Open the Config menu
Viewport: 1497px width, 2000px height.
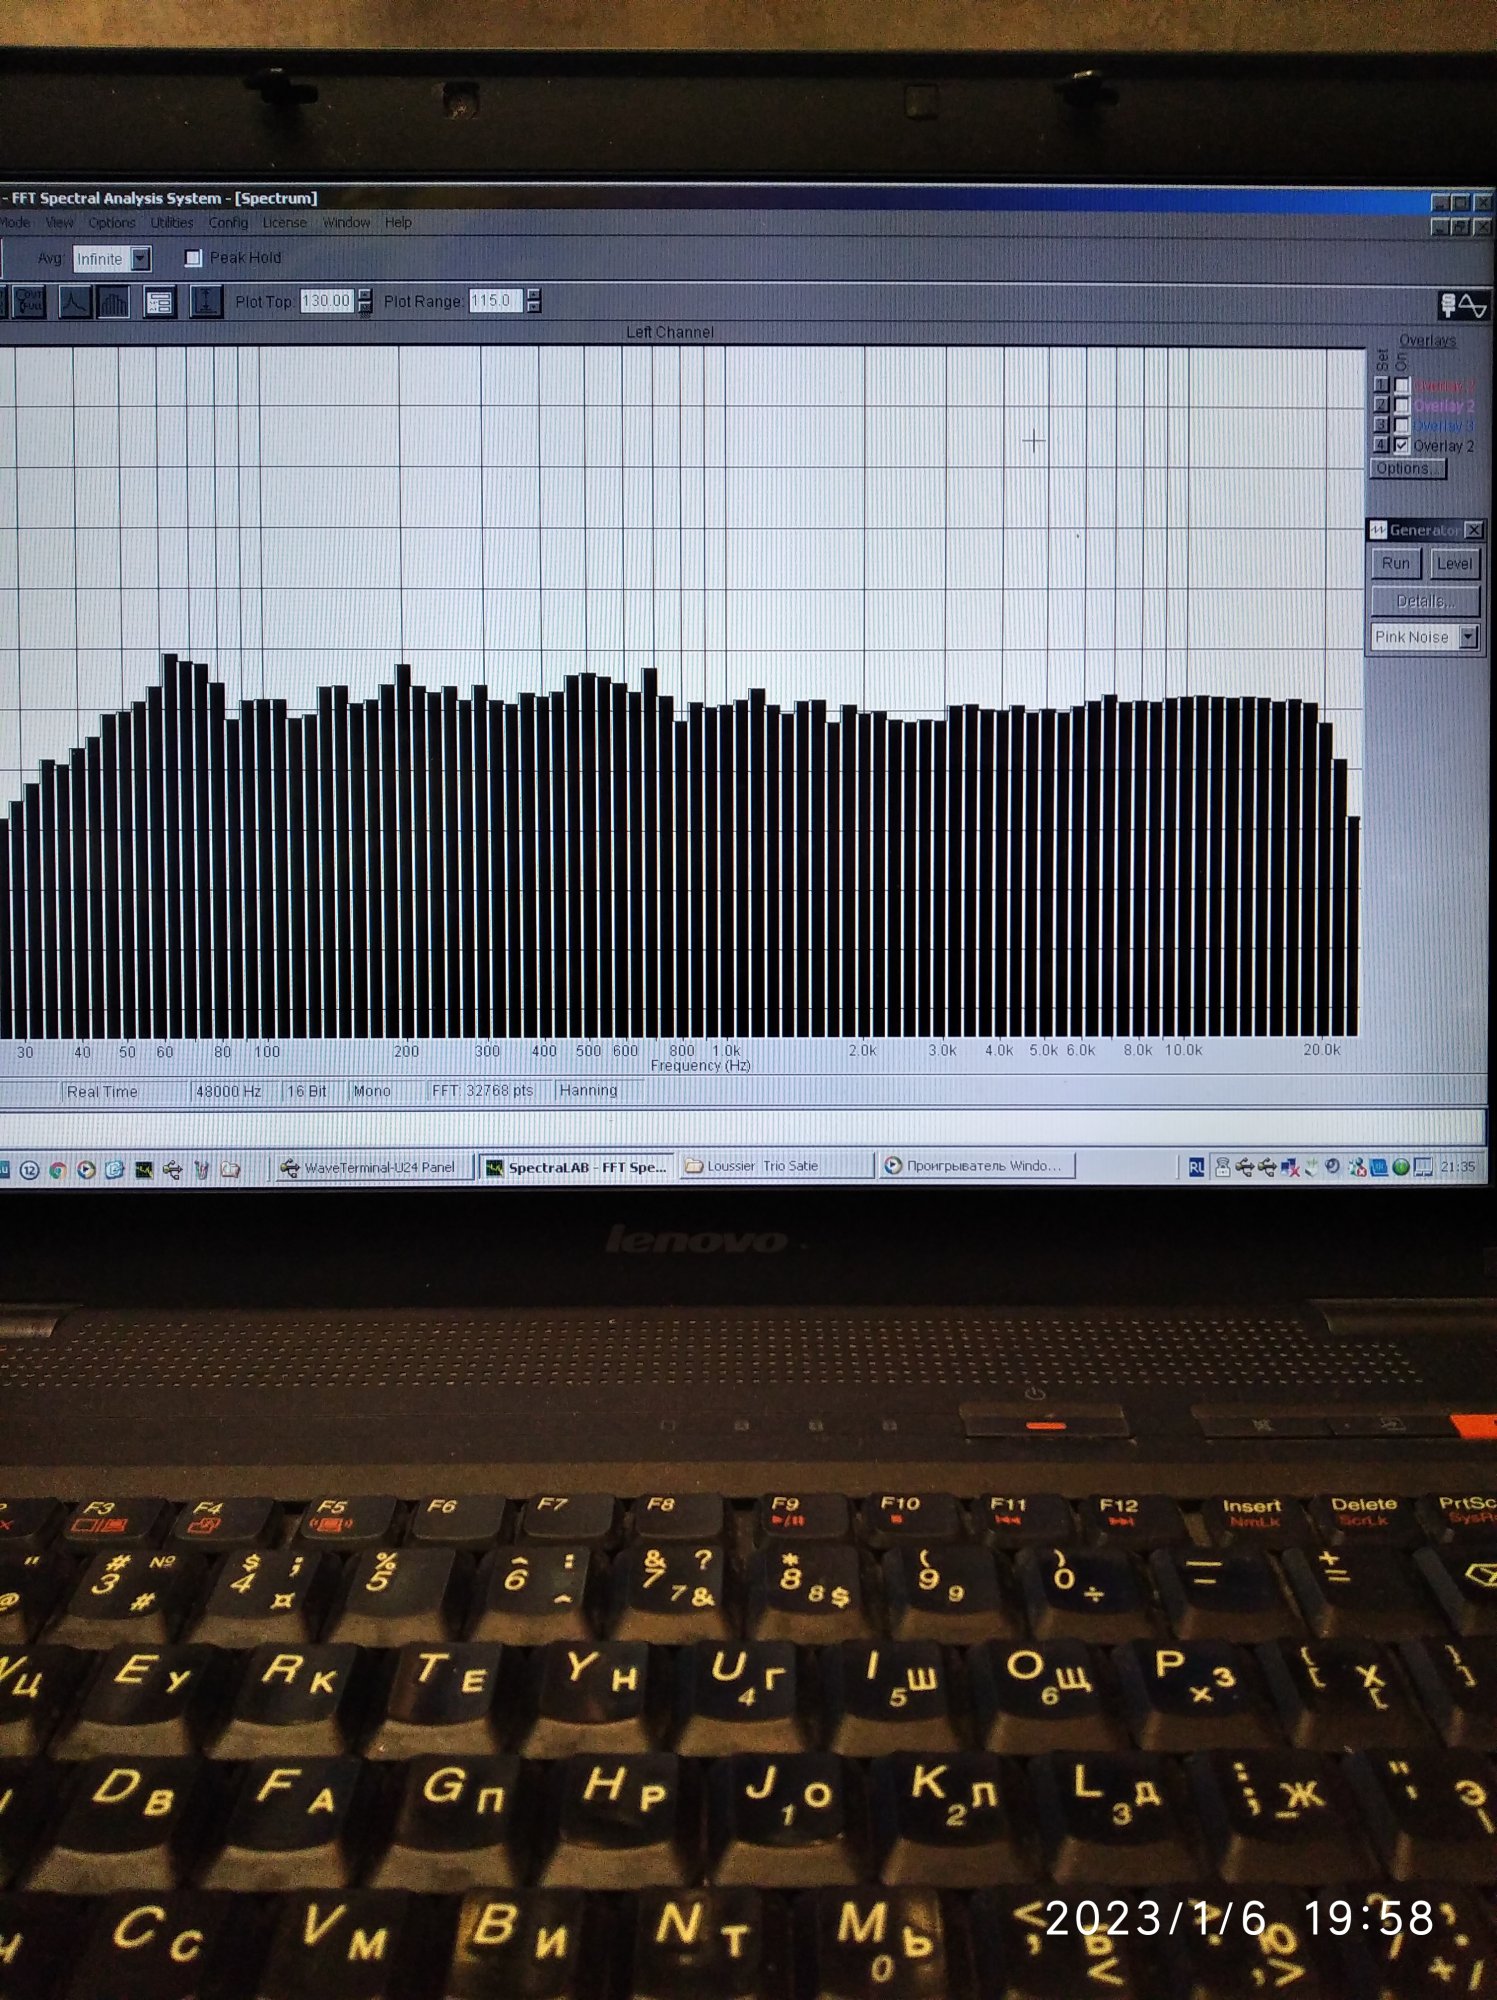(x=228, y=223)
